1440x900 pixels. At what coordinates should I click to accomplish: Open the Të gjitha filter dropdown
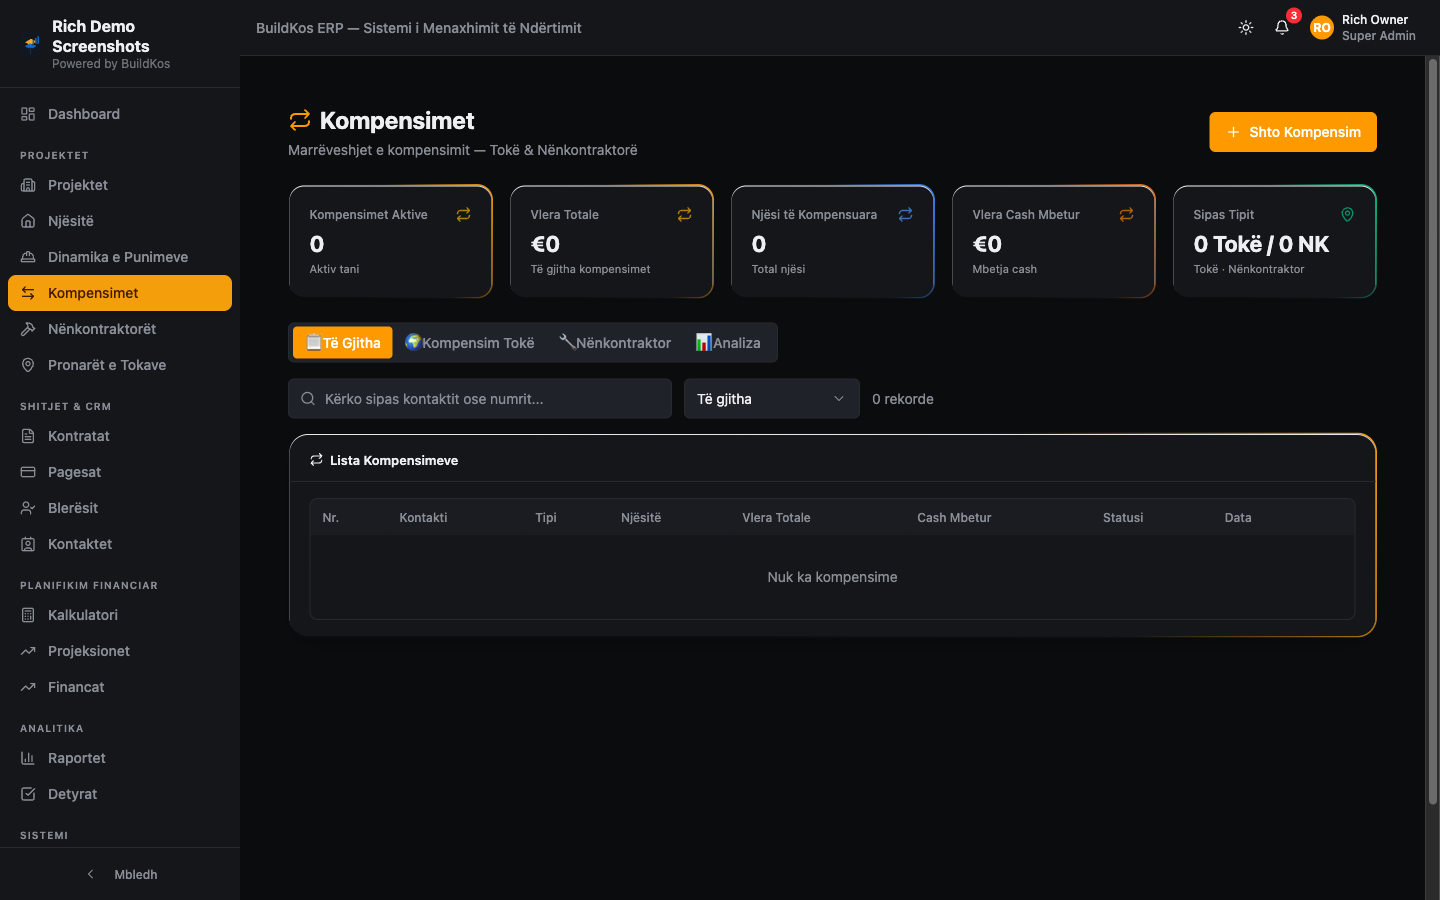click(772, 399)
